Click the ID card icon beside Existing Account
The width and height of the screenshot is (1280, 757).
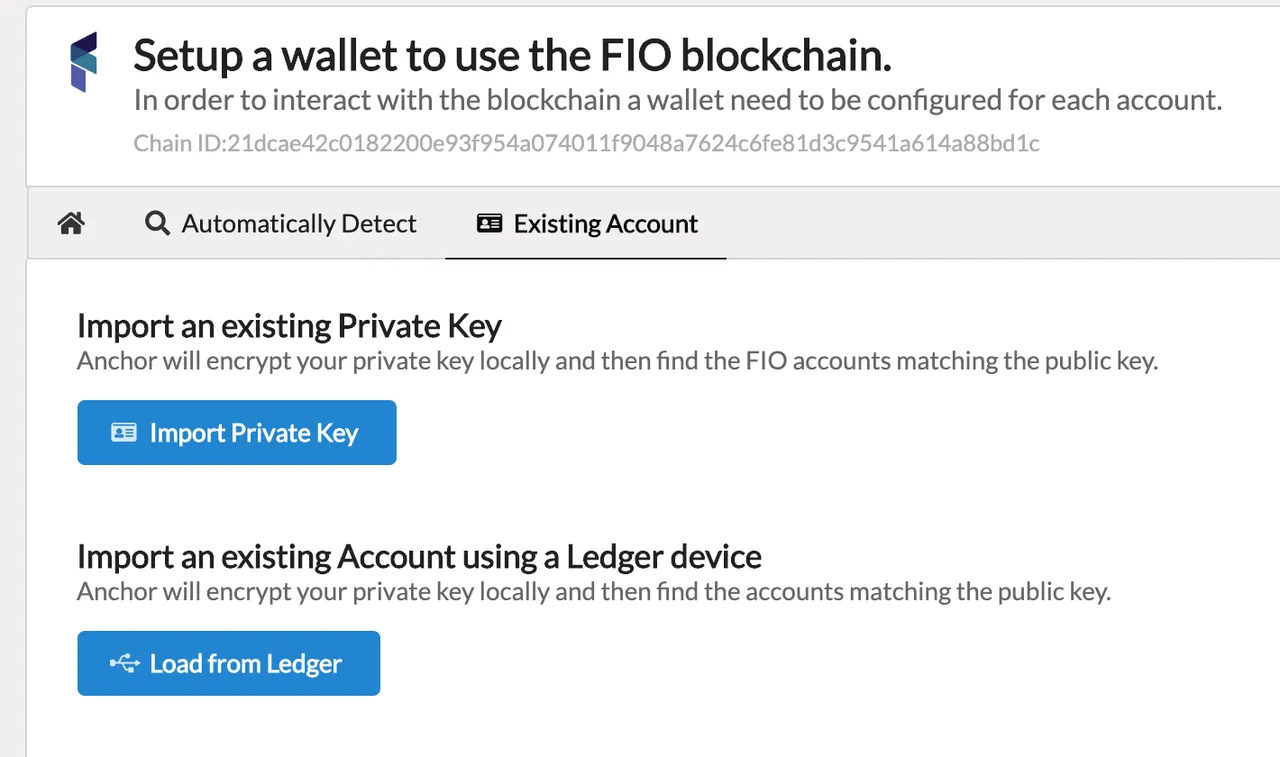click(x=489, y=223)
